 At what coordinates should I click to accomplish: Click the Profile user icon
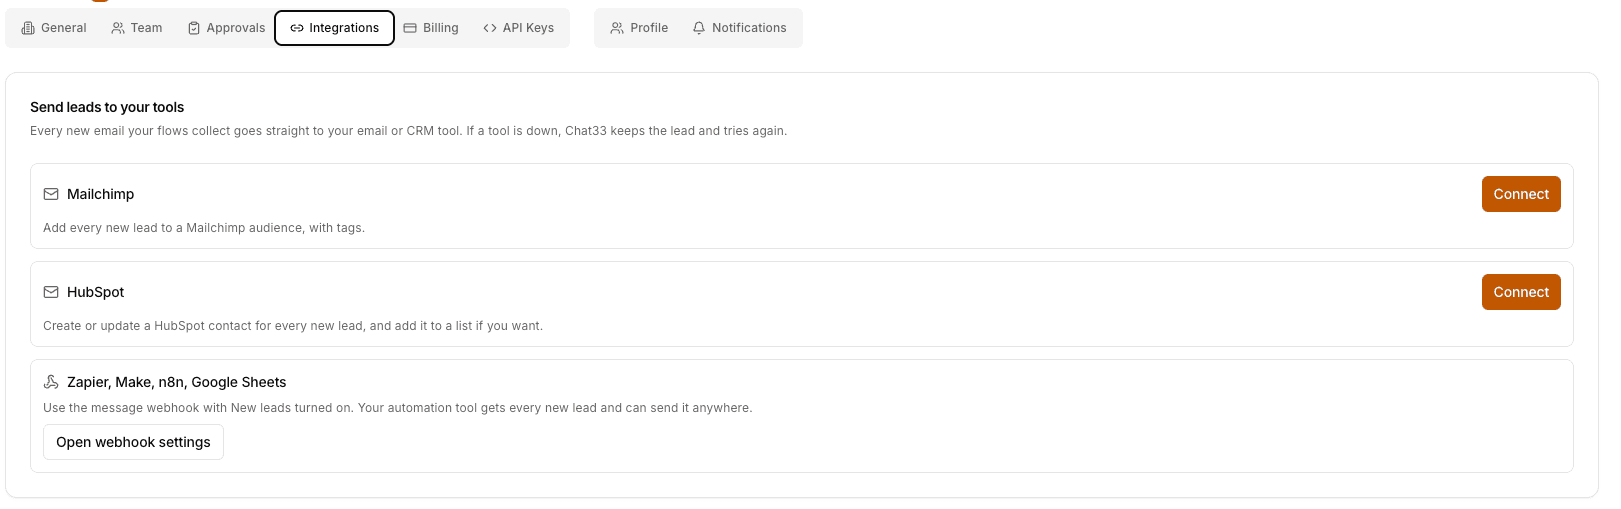click(617, 28)
